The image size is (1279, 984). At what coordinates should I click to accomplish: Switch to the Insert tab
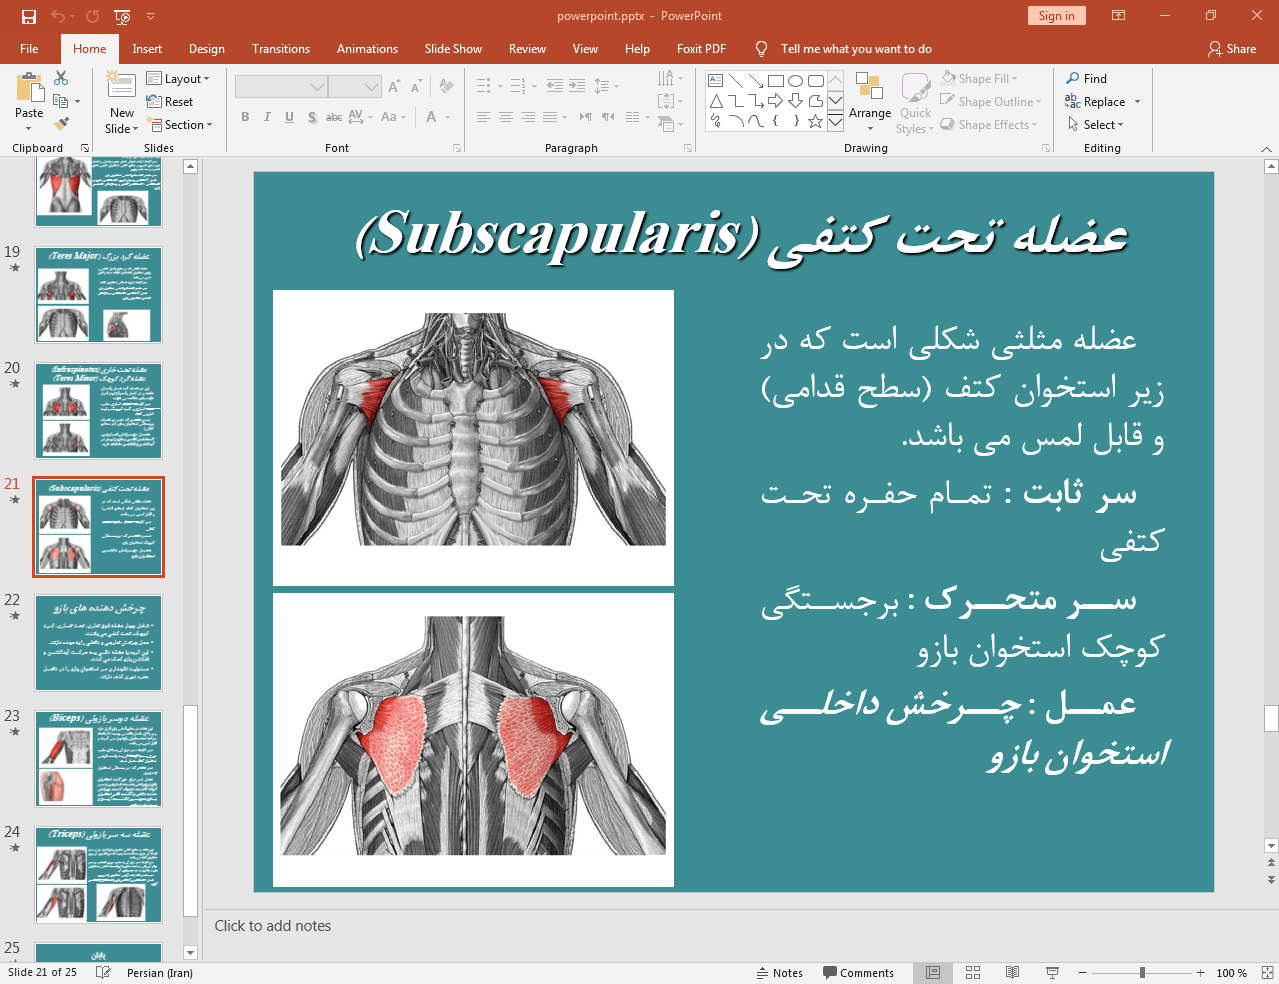coord(147,48)
